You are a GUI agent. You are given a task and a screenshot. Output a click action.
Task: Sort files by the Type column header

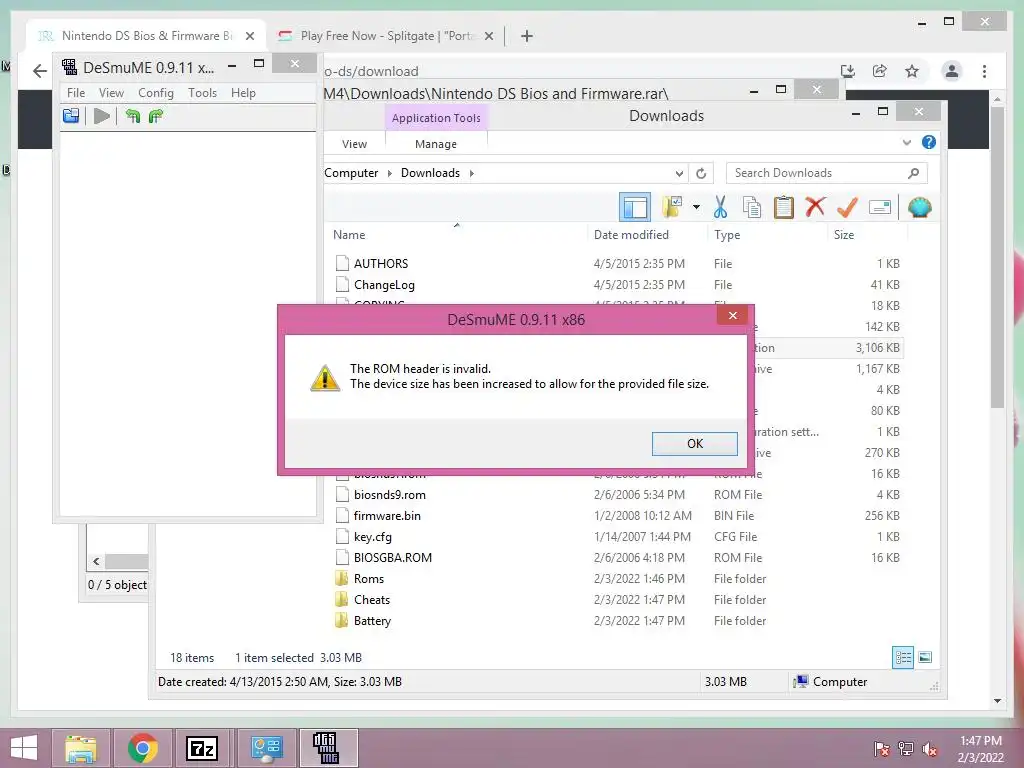(x=727, y=235)
